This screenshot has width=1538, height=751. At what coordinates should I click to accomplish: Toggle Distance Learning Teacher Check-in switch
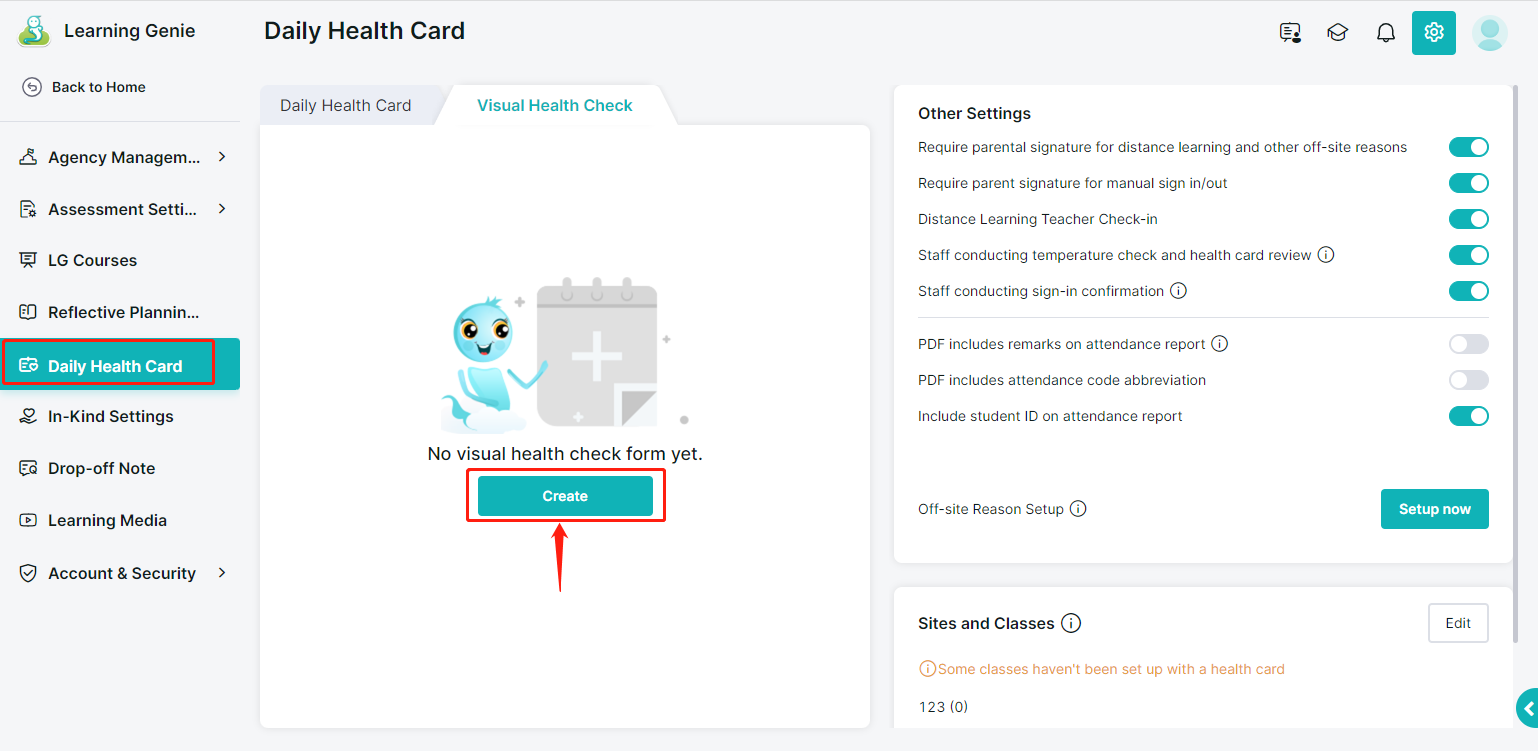pos(1468,219)
